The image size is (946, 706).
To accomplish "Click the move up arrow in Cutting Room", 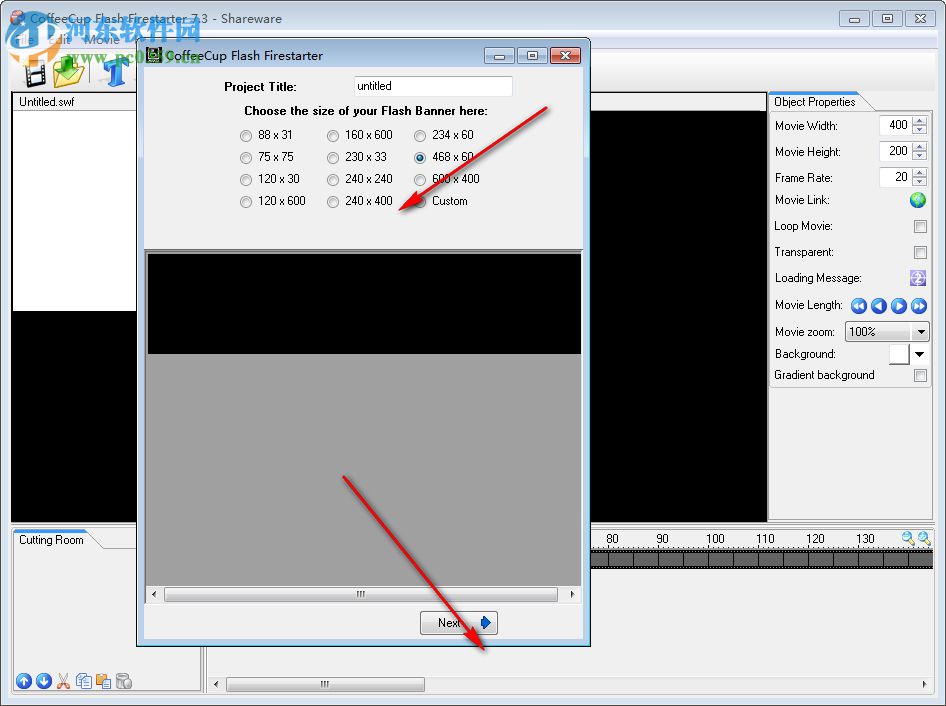I will pos(24,681).
